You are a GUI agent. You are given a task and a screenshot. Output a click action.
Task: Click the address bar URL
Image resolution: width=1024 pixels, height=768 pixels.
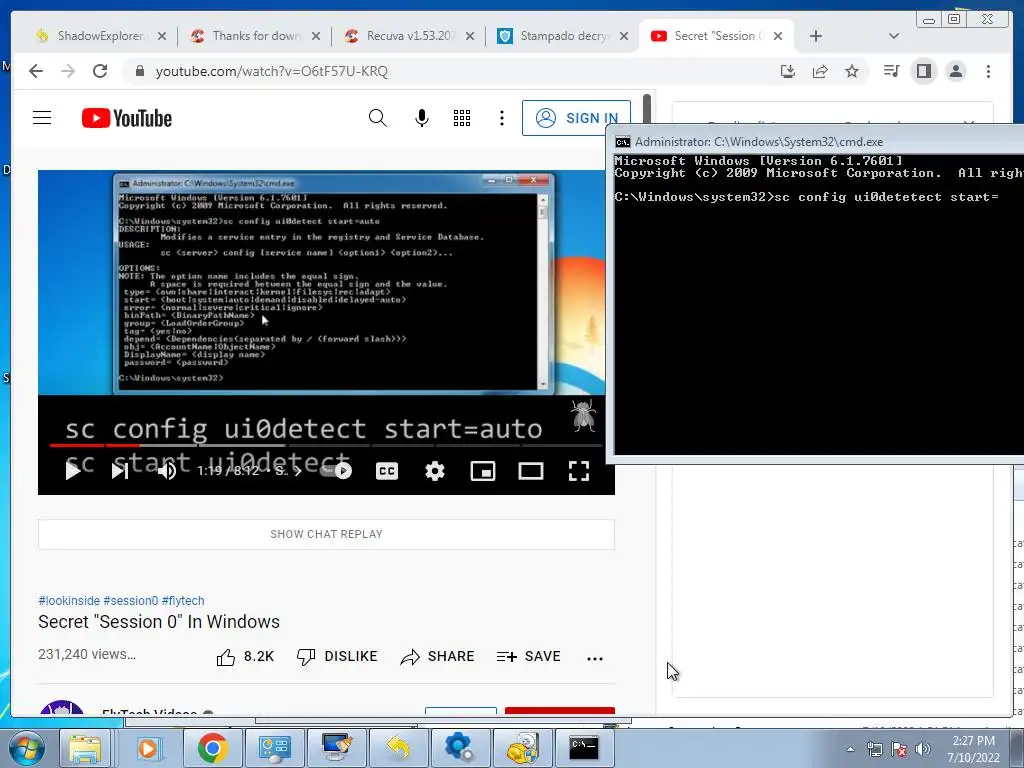(272, 71)
